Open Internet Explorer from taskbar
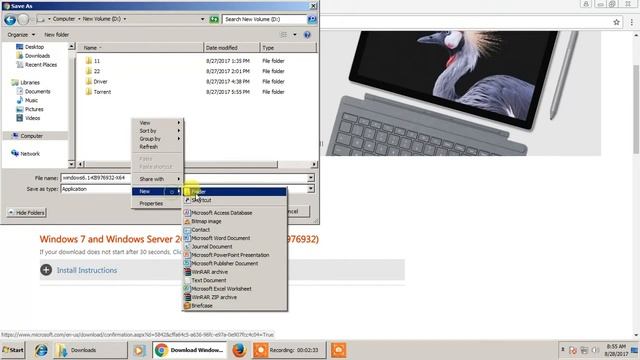Image resolution: width=640 pixels, height=360 pixels. [x=41, y=350]
